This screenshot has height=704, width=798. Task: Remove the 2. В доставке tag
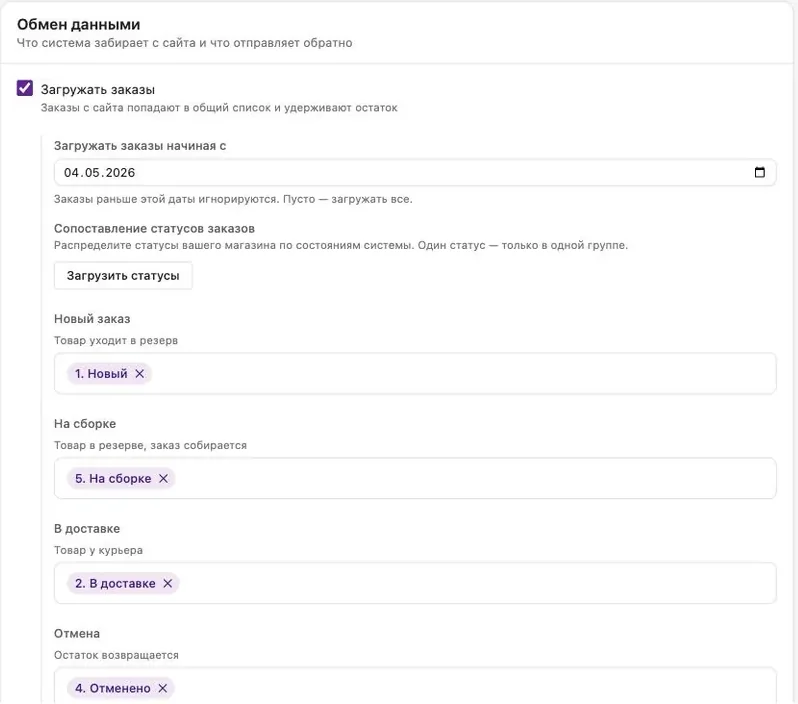[x=167, y=583]
